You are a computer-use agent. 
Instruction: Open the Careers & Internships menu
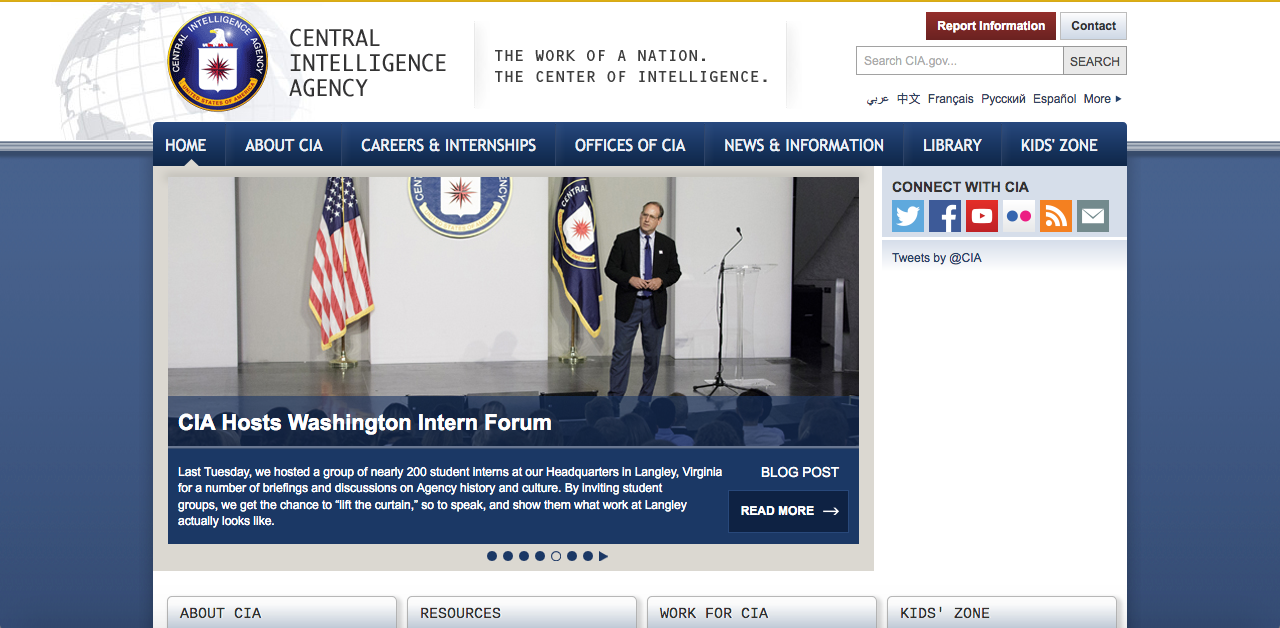[x=448, y=145]
